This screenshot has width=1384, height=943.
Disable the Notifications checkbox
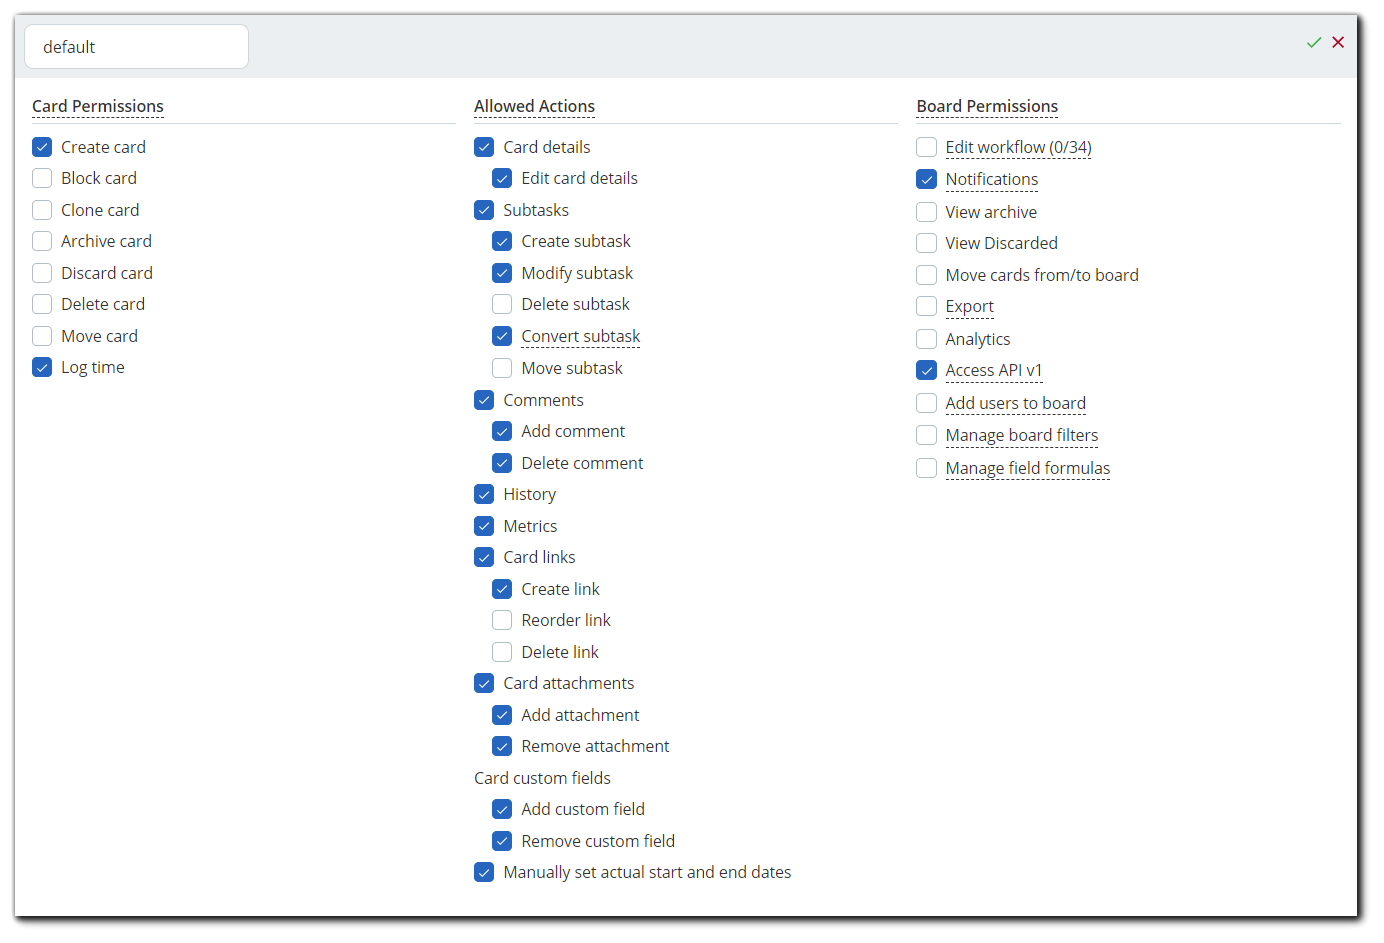927,179
